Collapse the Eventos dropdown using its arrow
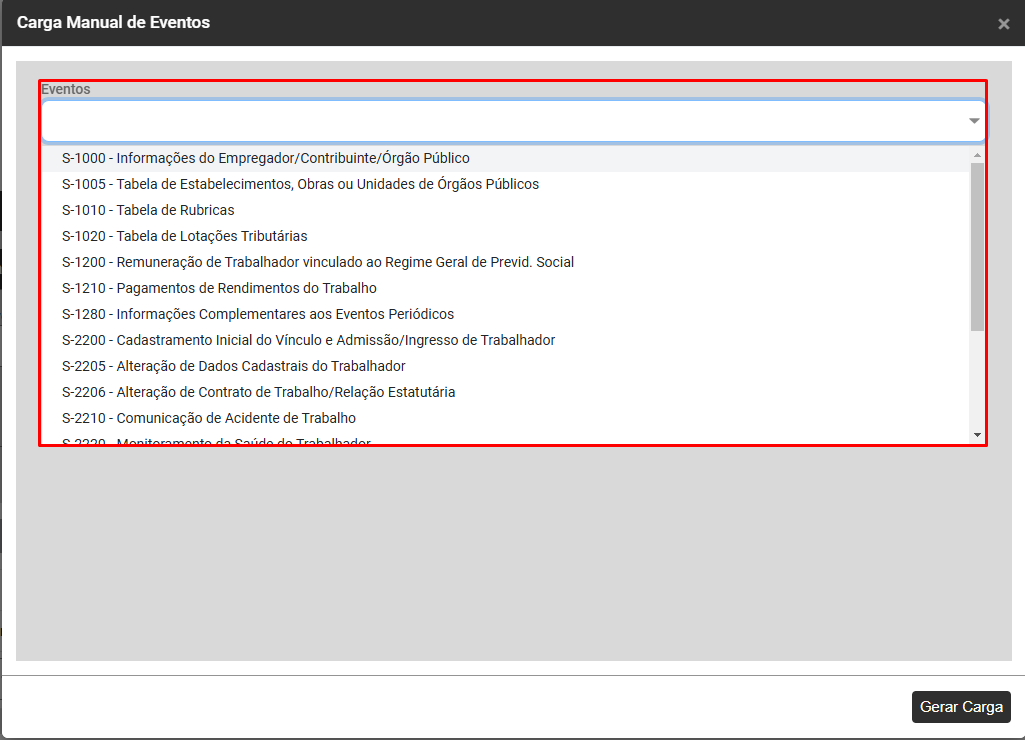 click(x=973, y=121)
